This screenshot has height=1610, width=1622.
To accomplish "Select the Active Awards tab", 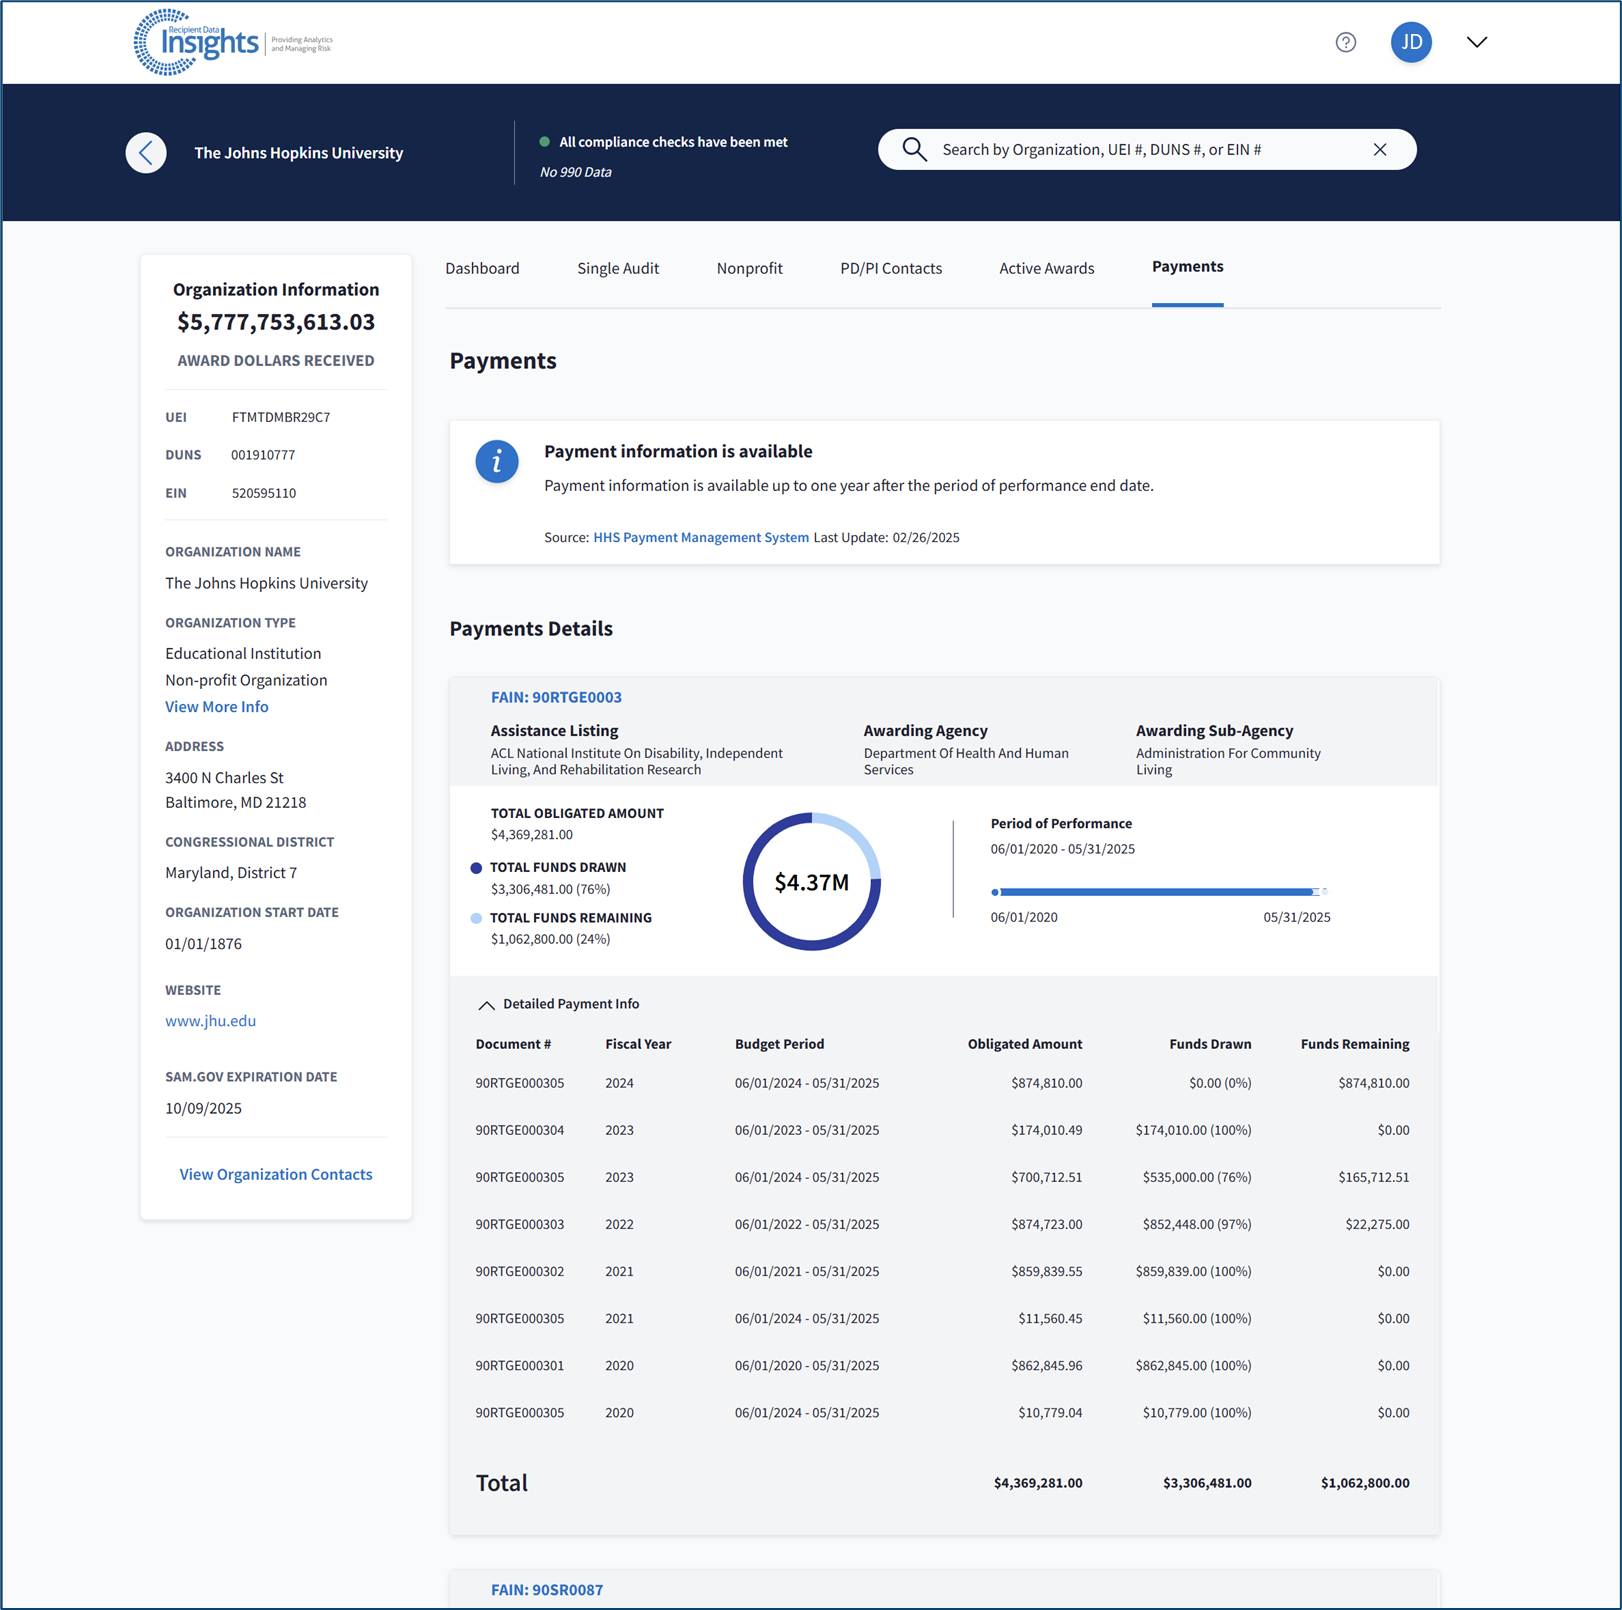I will [x=1046, y=268].
